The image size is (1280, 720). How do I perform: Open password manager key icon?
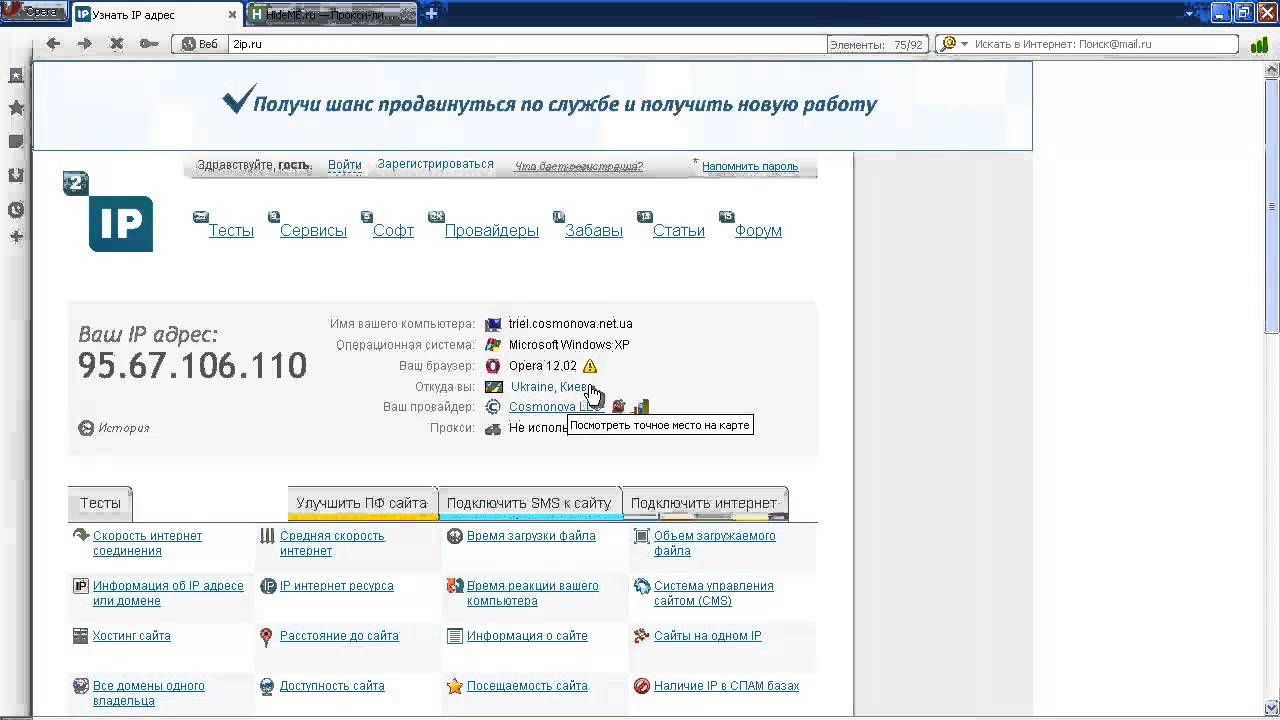148,44
